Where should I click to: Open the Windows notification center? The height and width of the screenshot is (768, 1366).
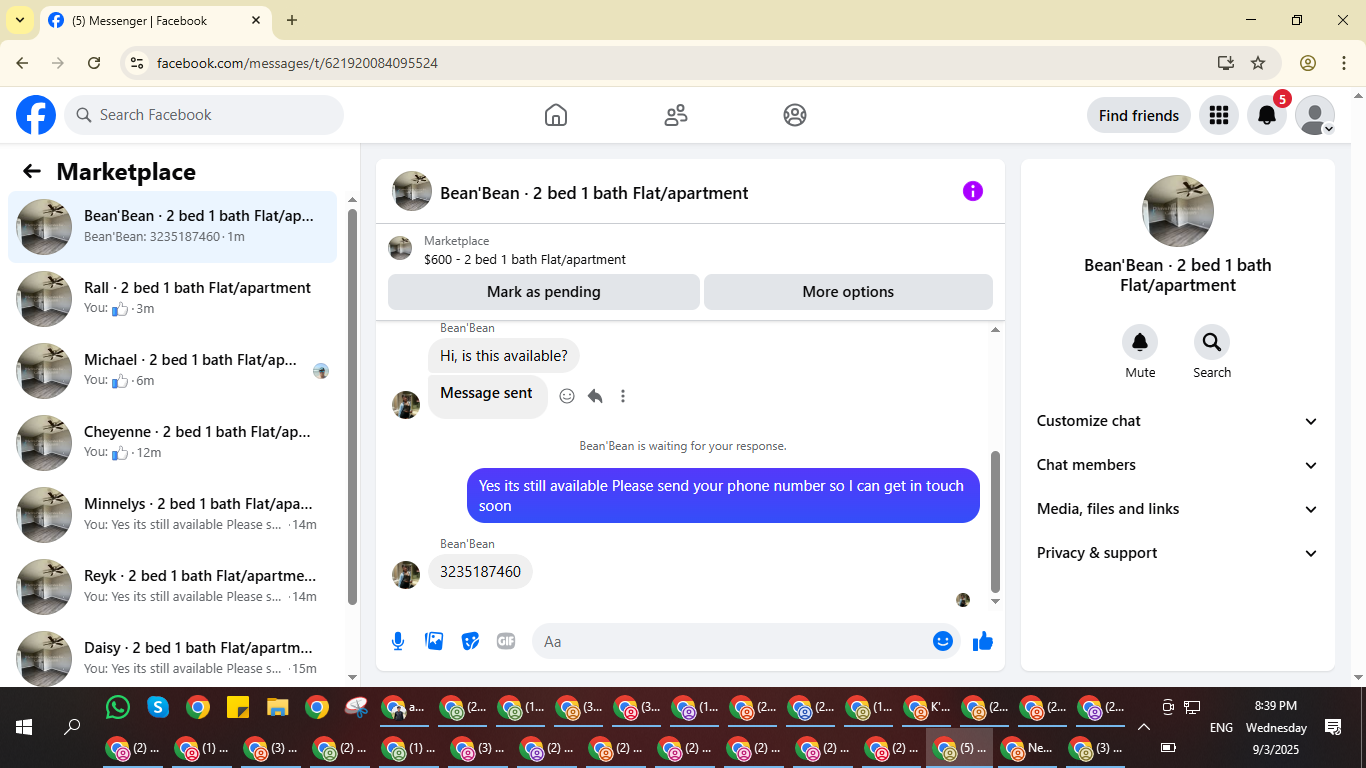pyautogui.click(x=1333, y=727)
